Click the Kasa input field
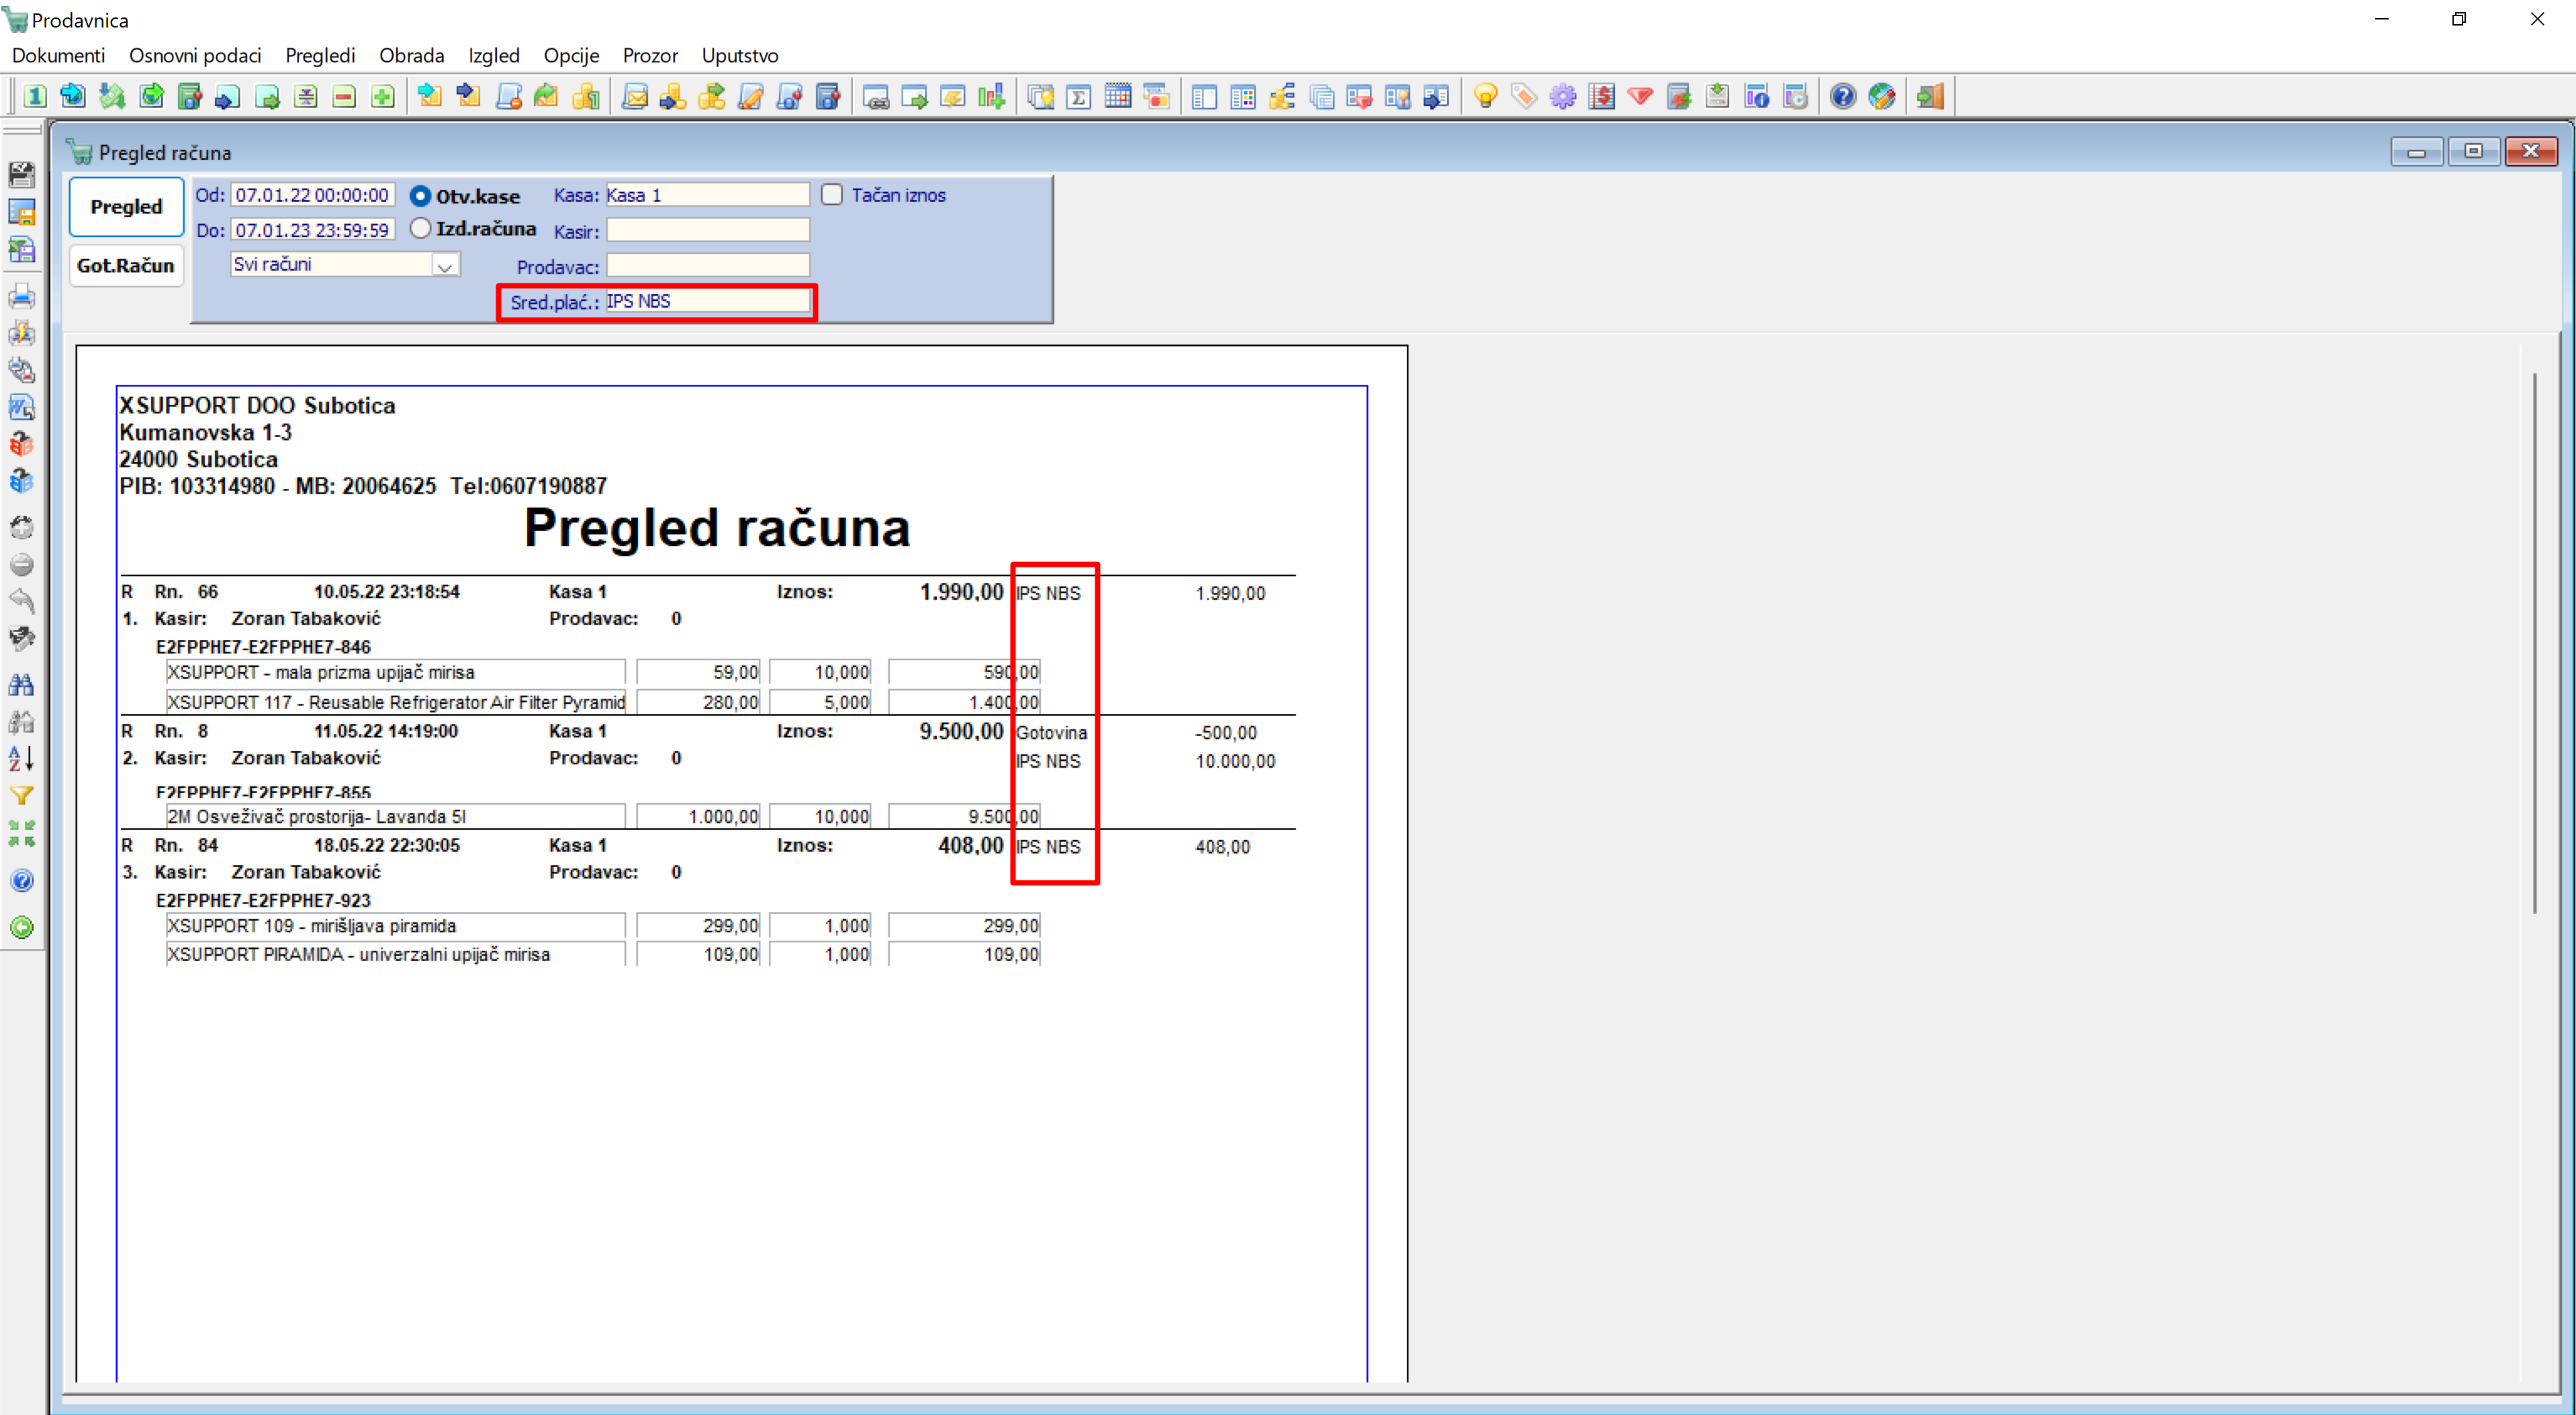This screenshot has height=1415, width=2576. coord(707,195)
